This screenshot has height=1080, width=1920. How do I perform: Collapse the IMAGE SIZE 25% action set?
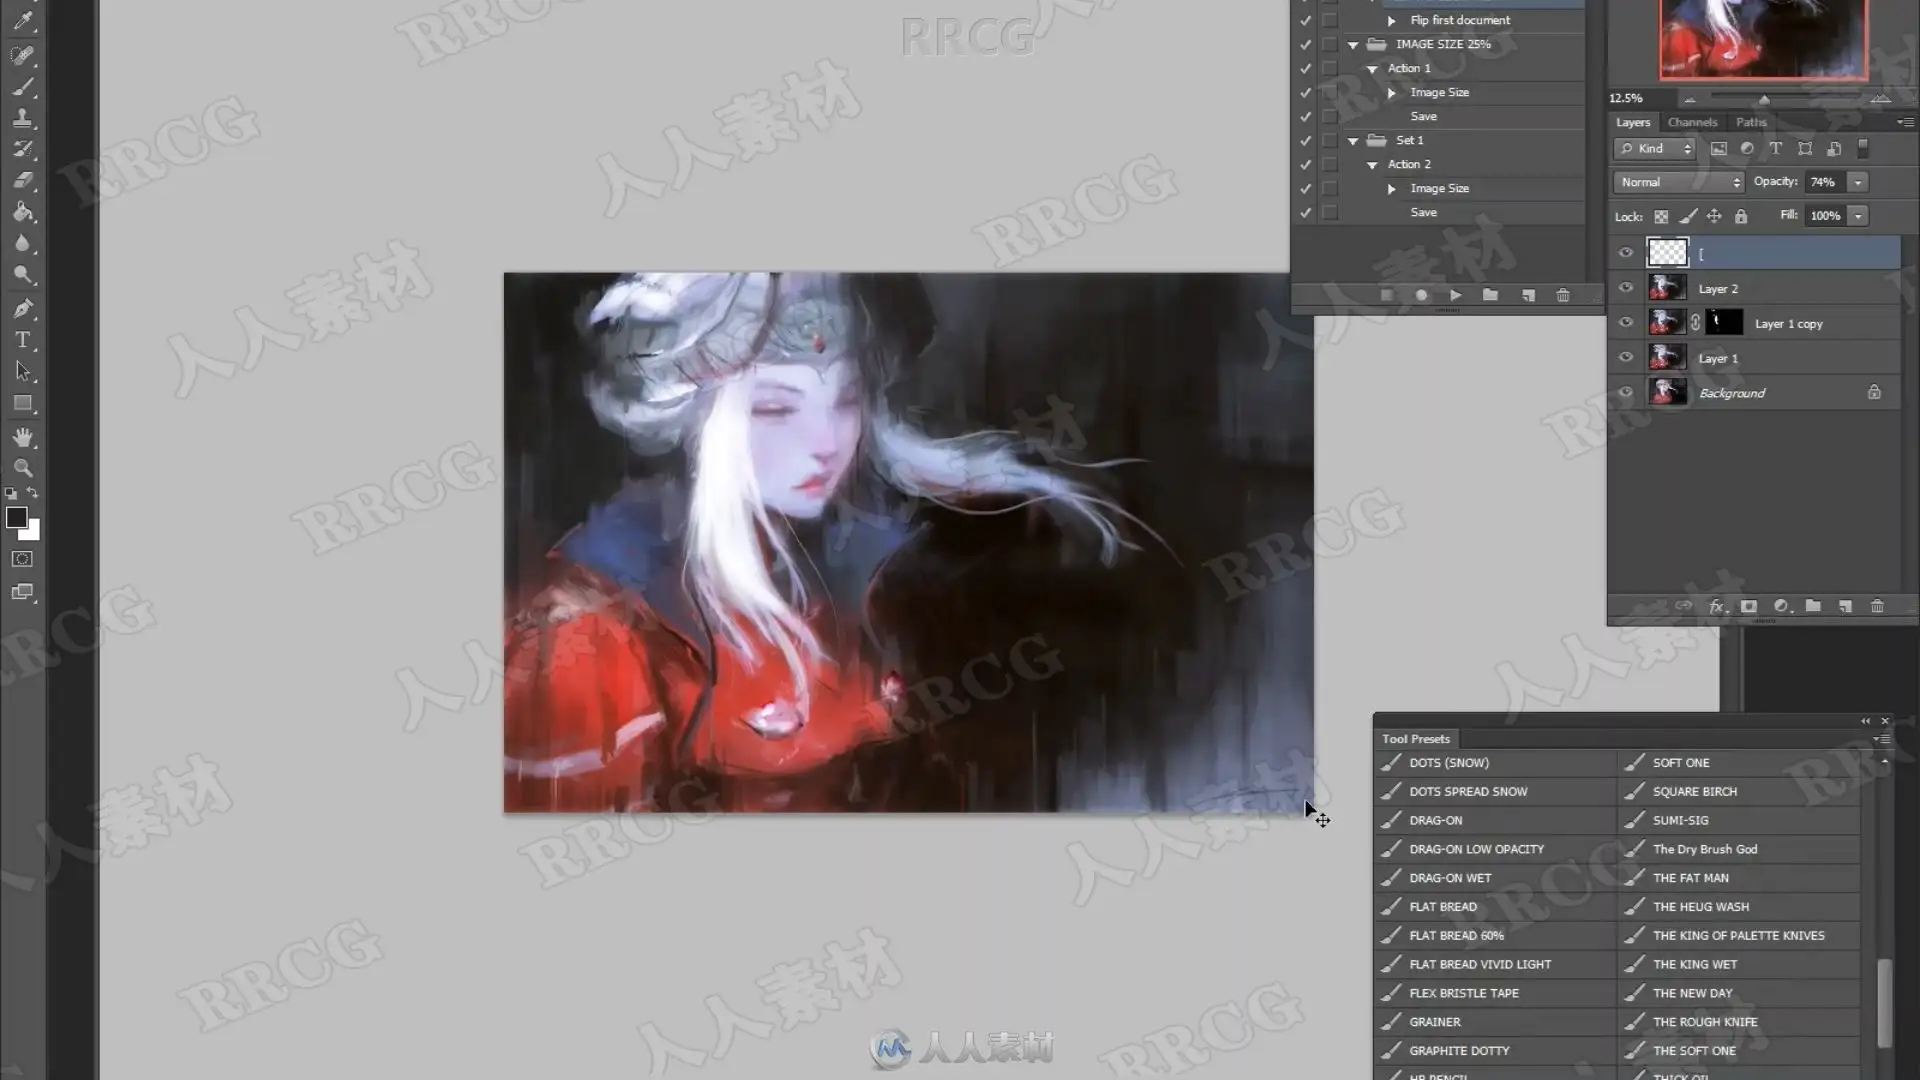pyautogui.click(x=1353, y=45)
